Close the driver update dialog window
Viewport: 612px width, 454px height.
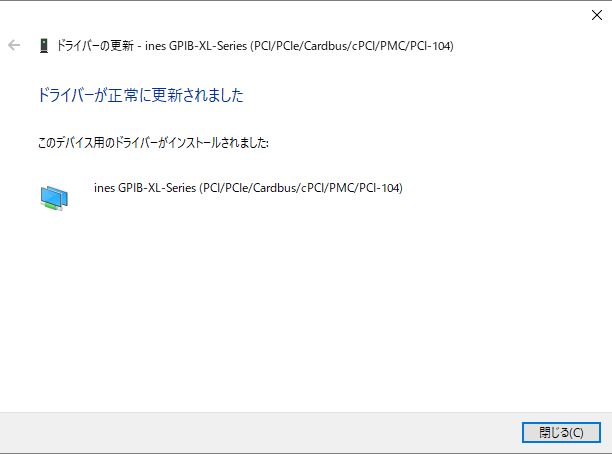pyautogui.click(x=596, y=15)
